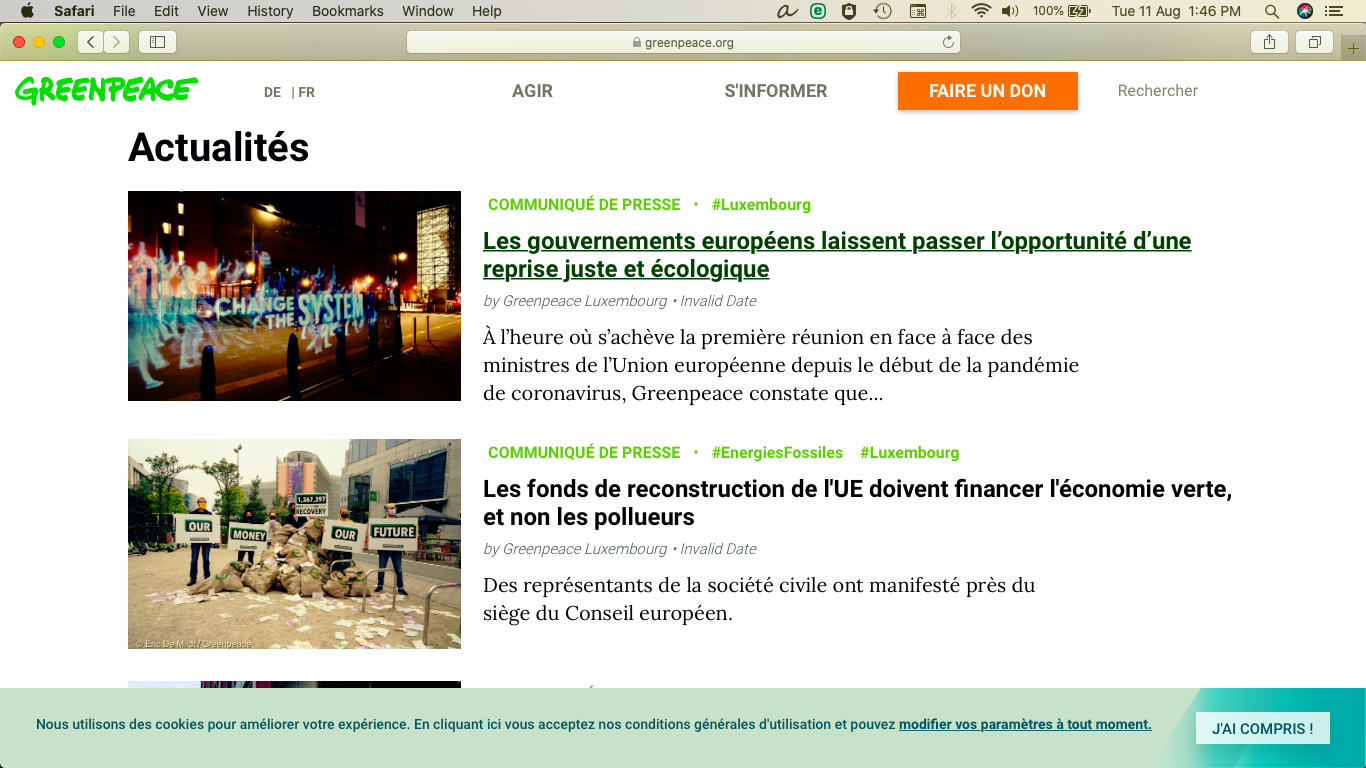Click the #EnergiesFossiles tag

[x=777, y=453]
